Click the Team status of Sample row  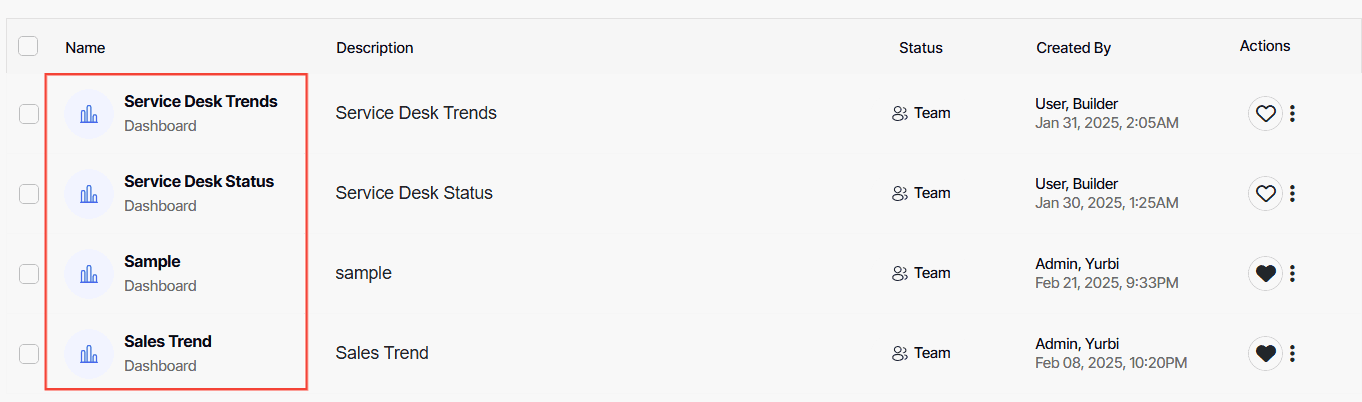pyautogui.click(x=921, y=273)
